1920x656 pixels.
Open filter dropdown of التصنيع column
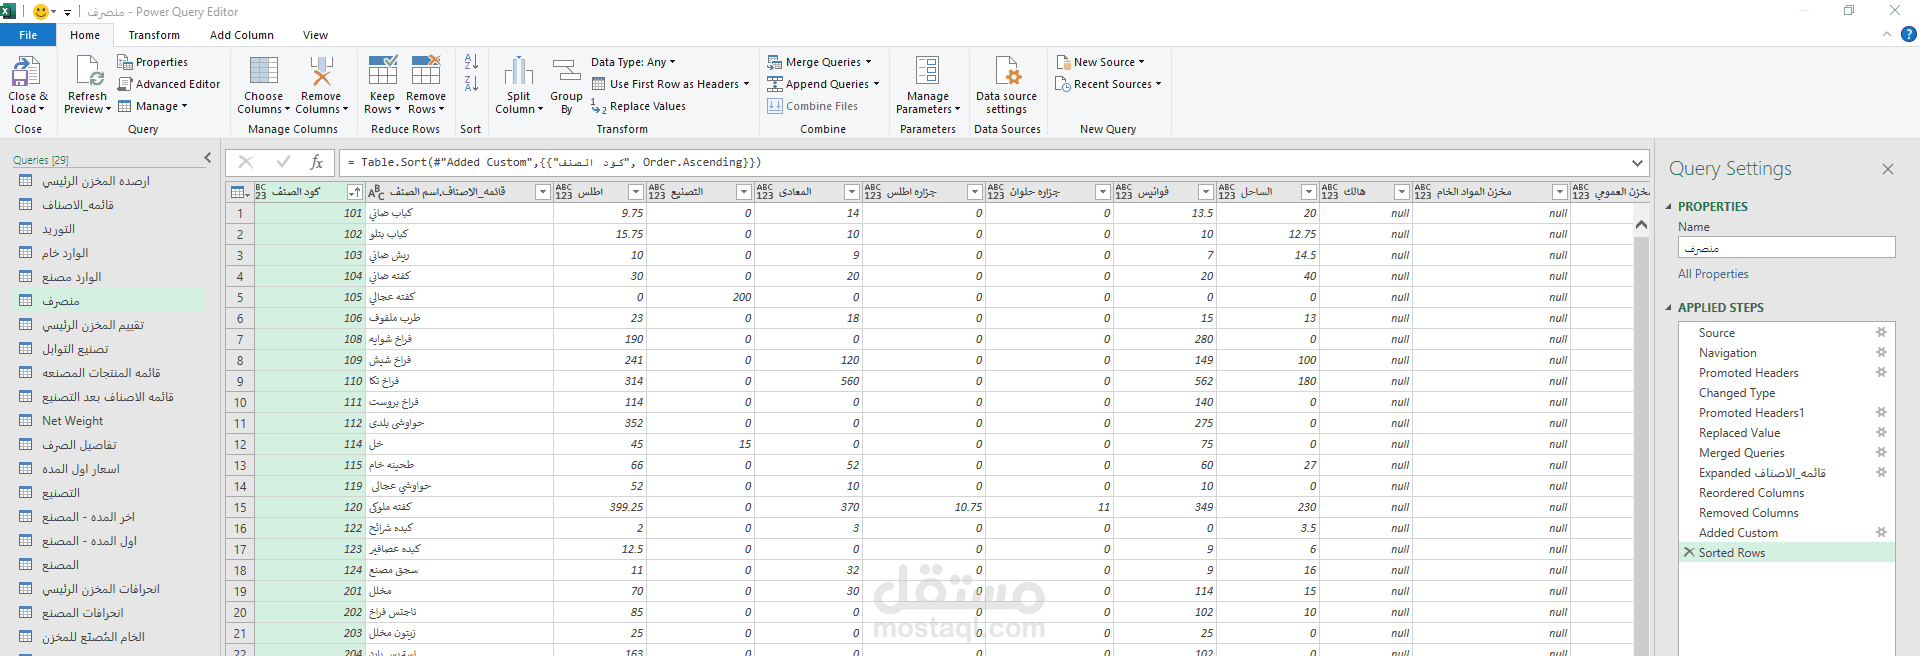(743, 192)
